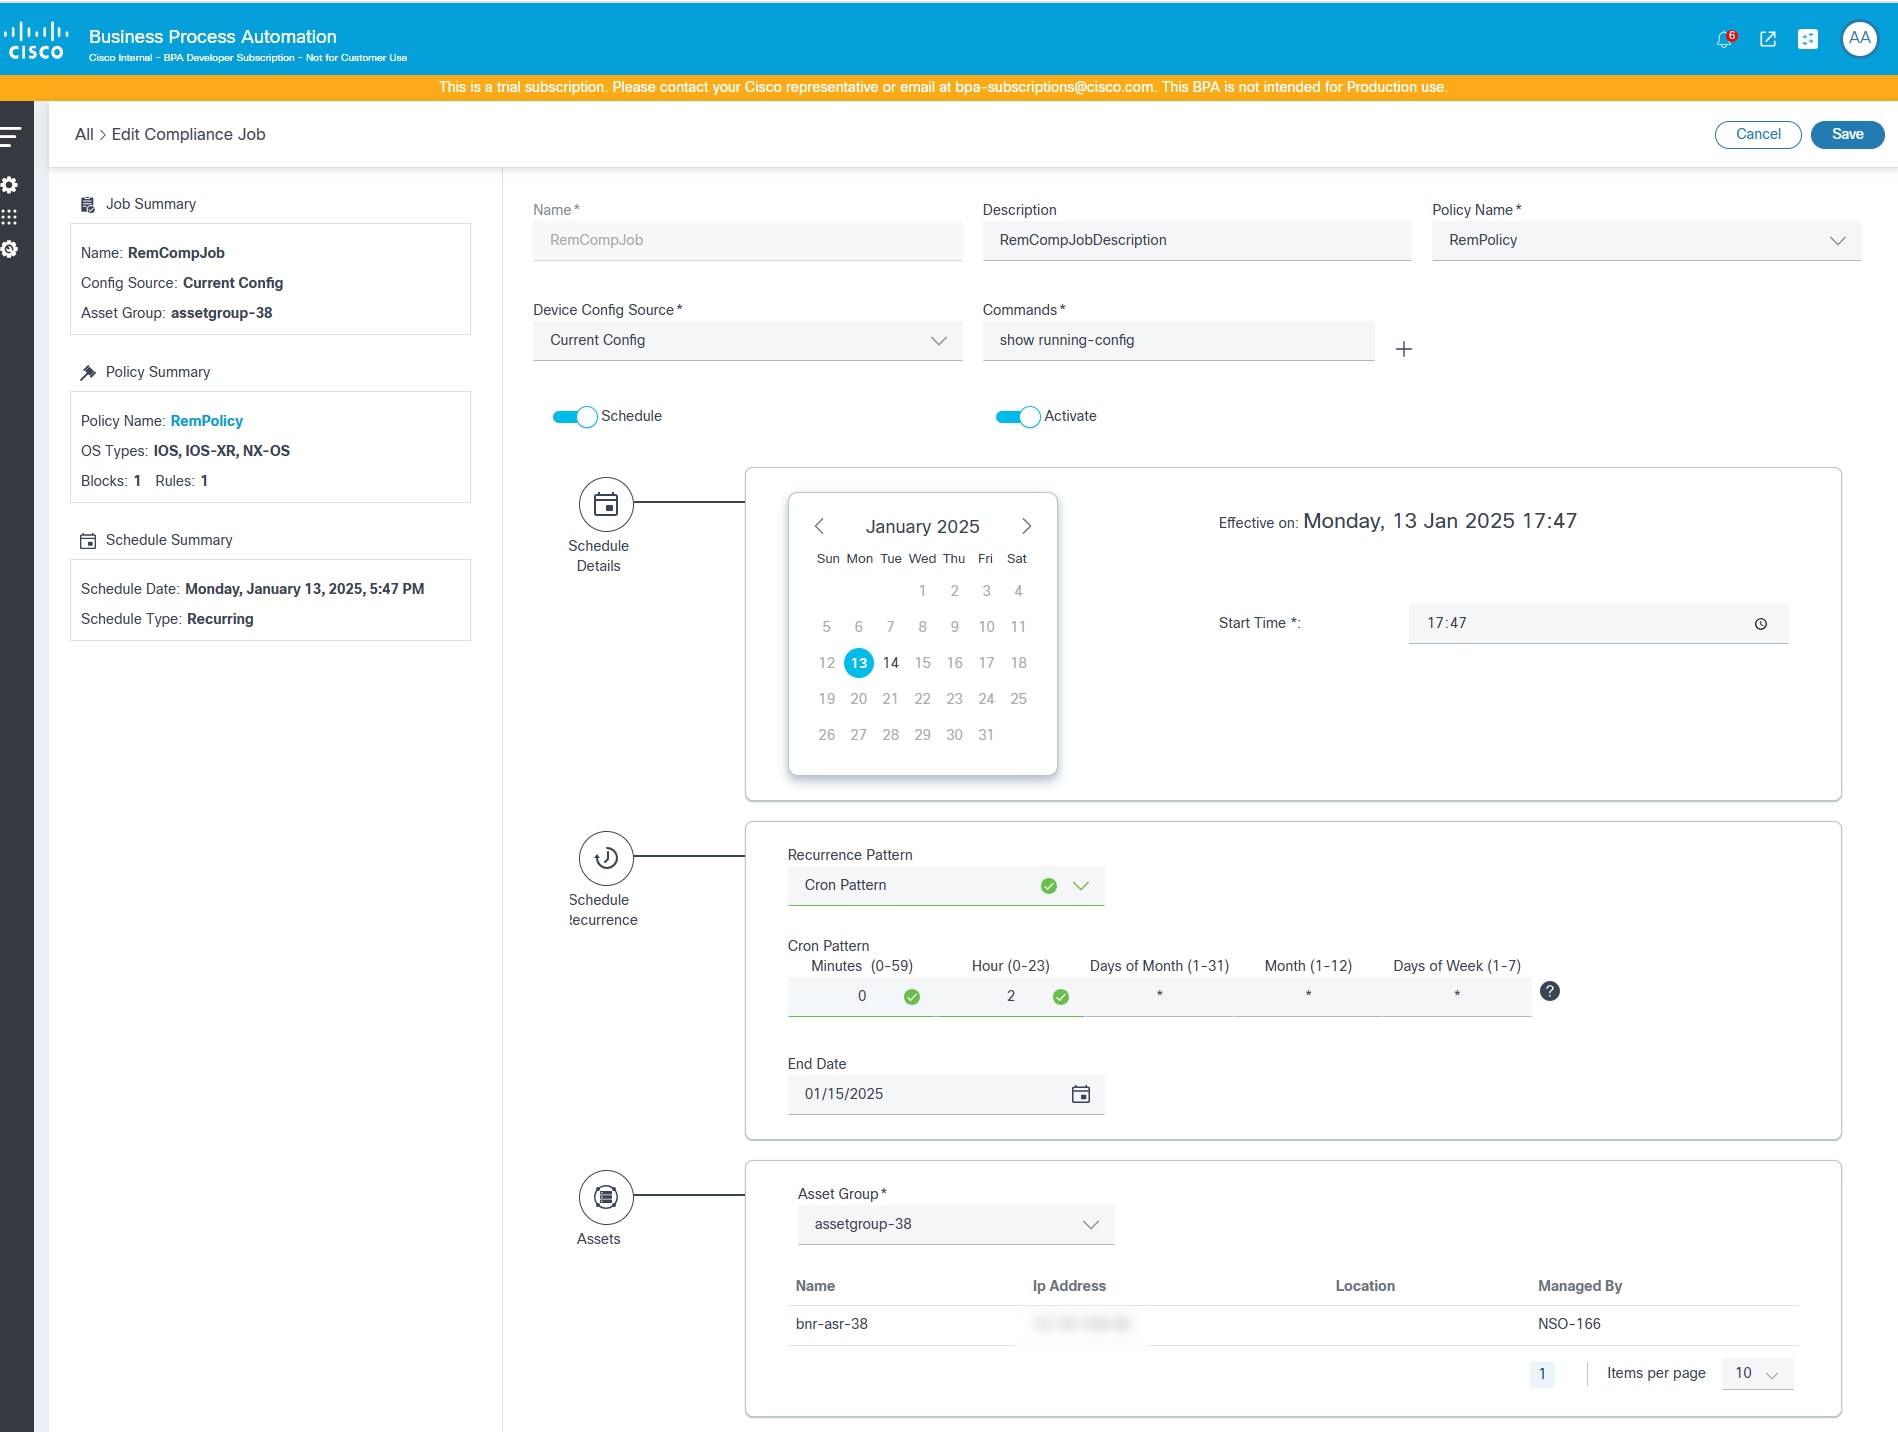Toggle the hamburger sidebar menu
Image resolution: width=1898 pixels, height=1432 pixels.
(x=11, y=136)
